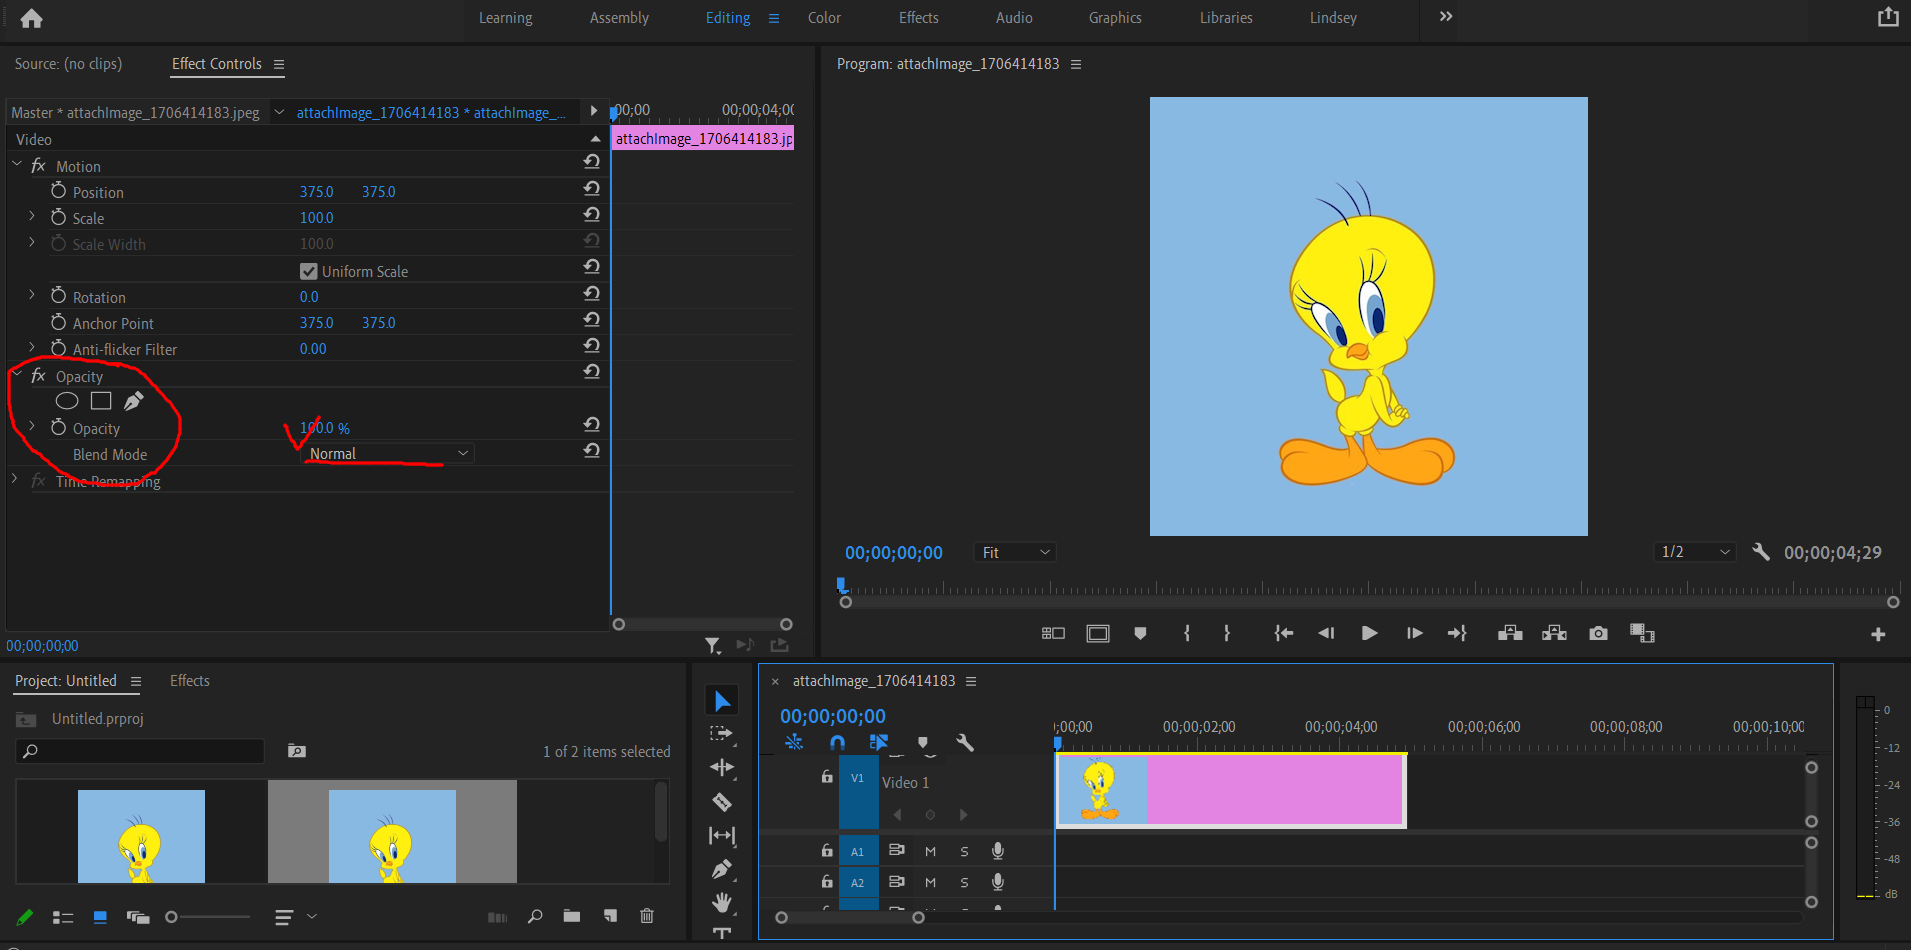The height and width of the screenshot is (950, 1911).
Task: Select the Razor tool
Action: [x=722, y=802]
